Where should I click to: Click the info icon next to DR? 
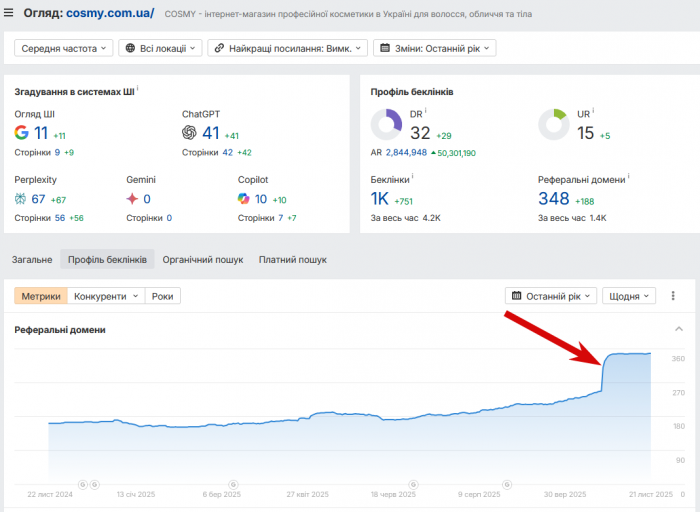(426, 110)
